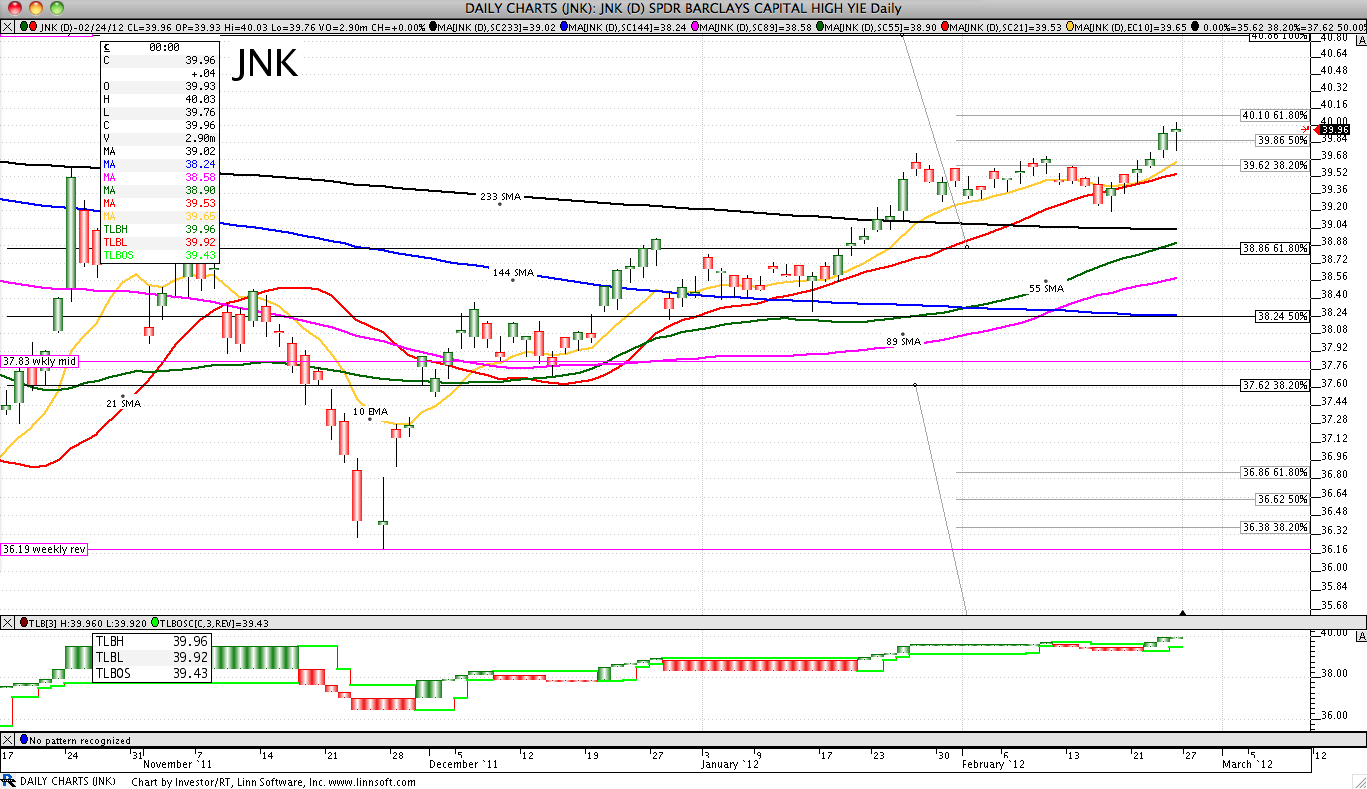The height and width of the screenshot is (789, 1367).
Task: Select the '36.86 61.80%' Fibonacci label
Action: coord(1274,472)
